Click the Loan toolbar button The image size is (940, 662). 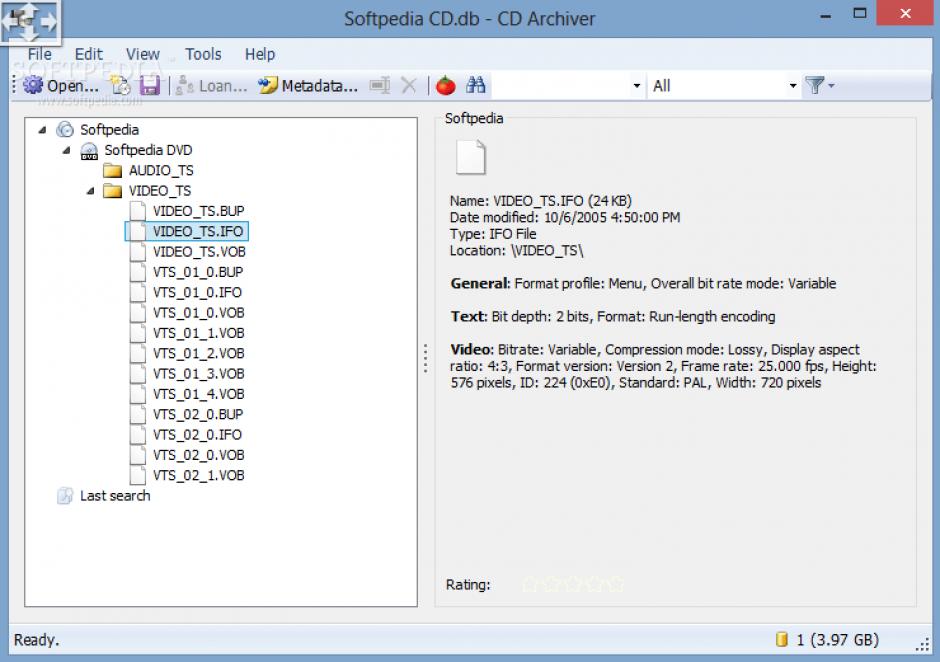[x=211, y=86]
